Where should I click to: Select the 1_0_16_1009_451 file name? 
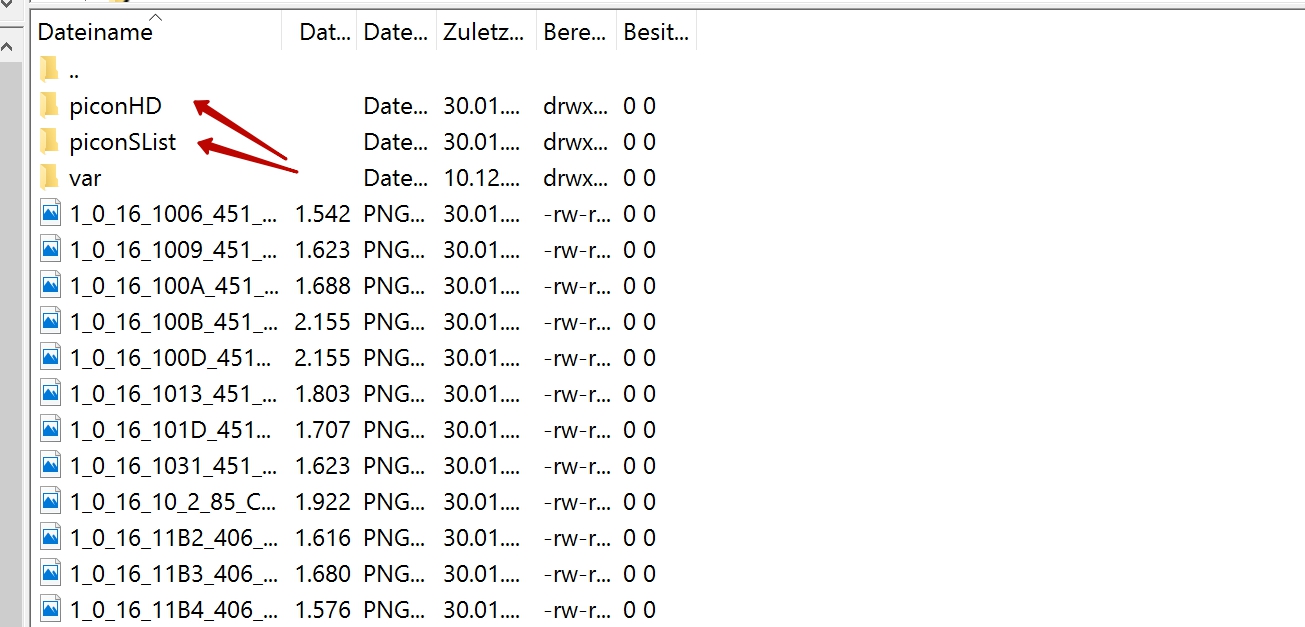tap(173, 250)
